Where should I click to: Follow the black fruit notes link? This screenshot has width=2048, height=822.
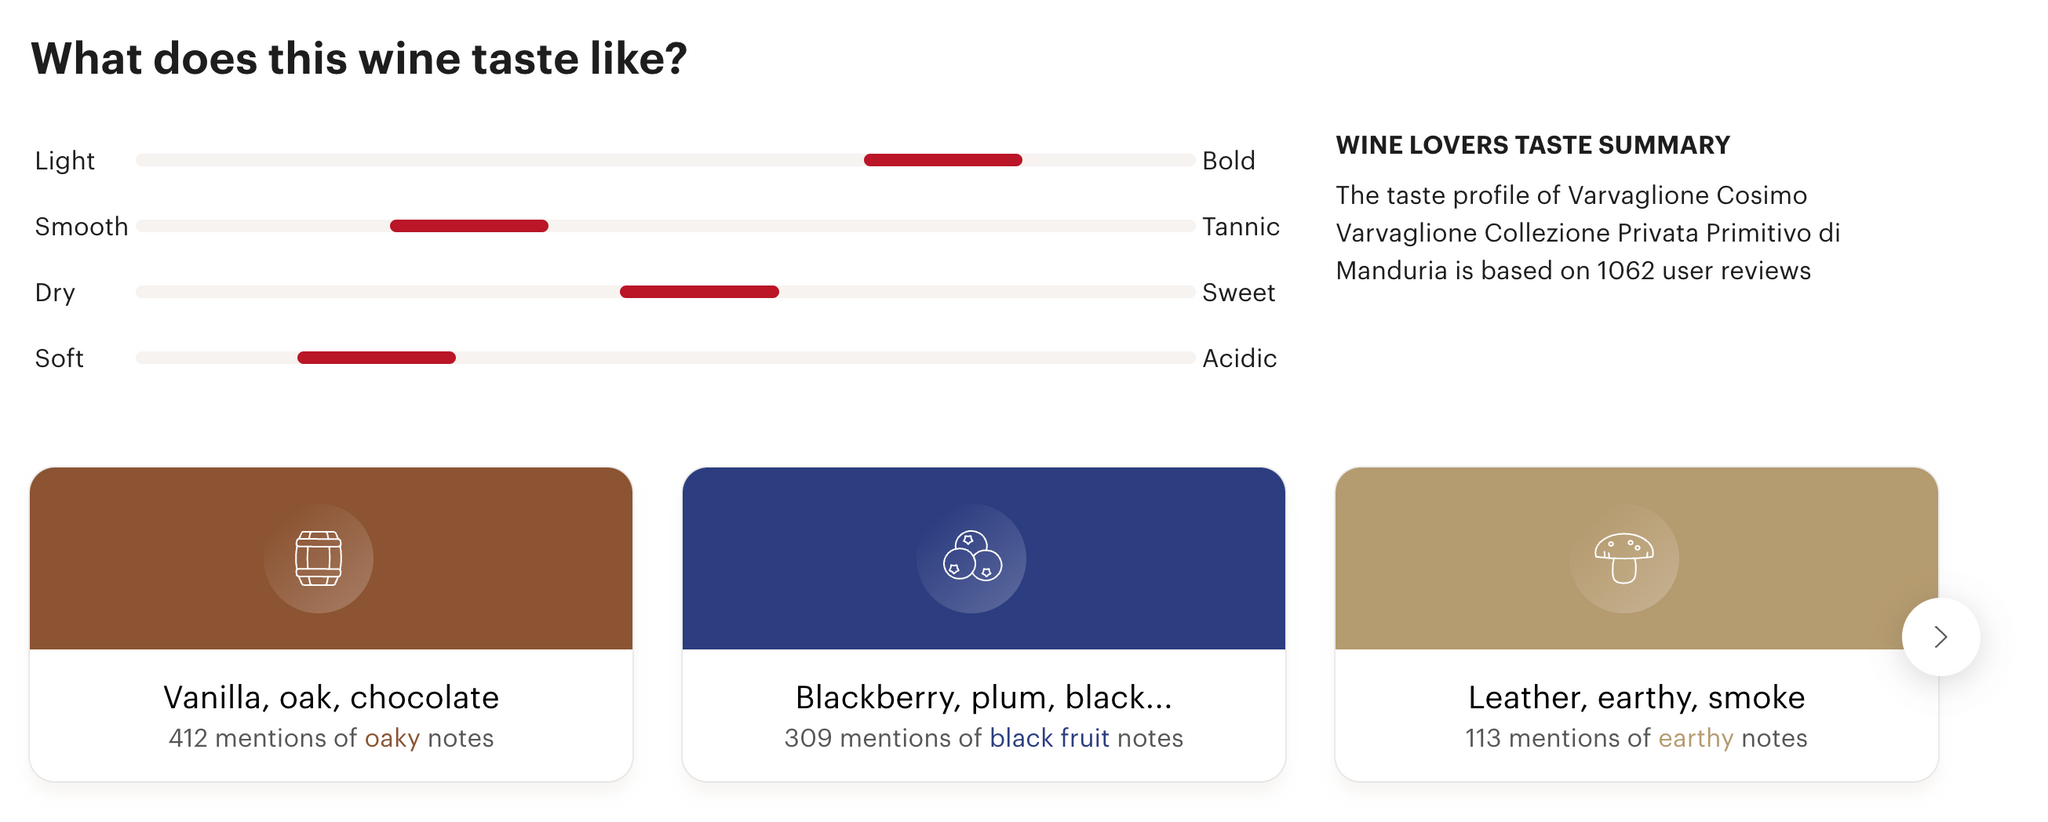1049,738
